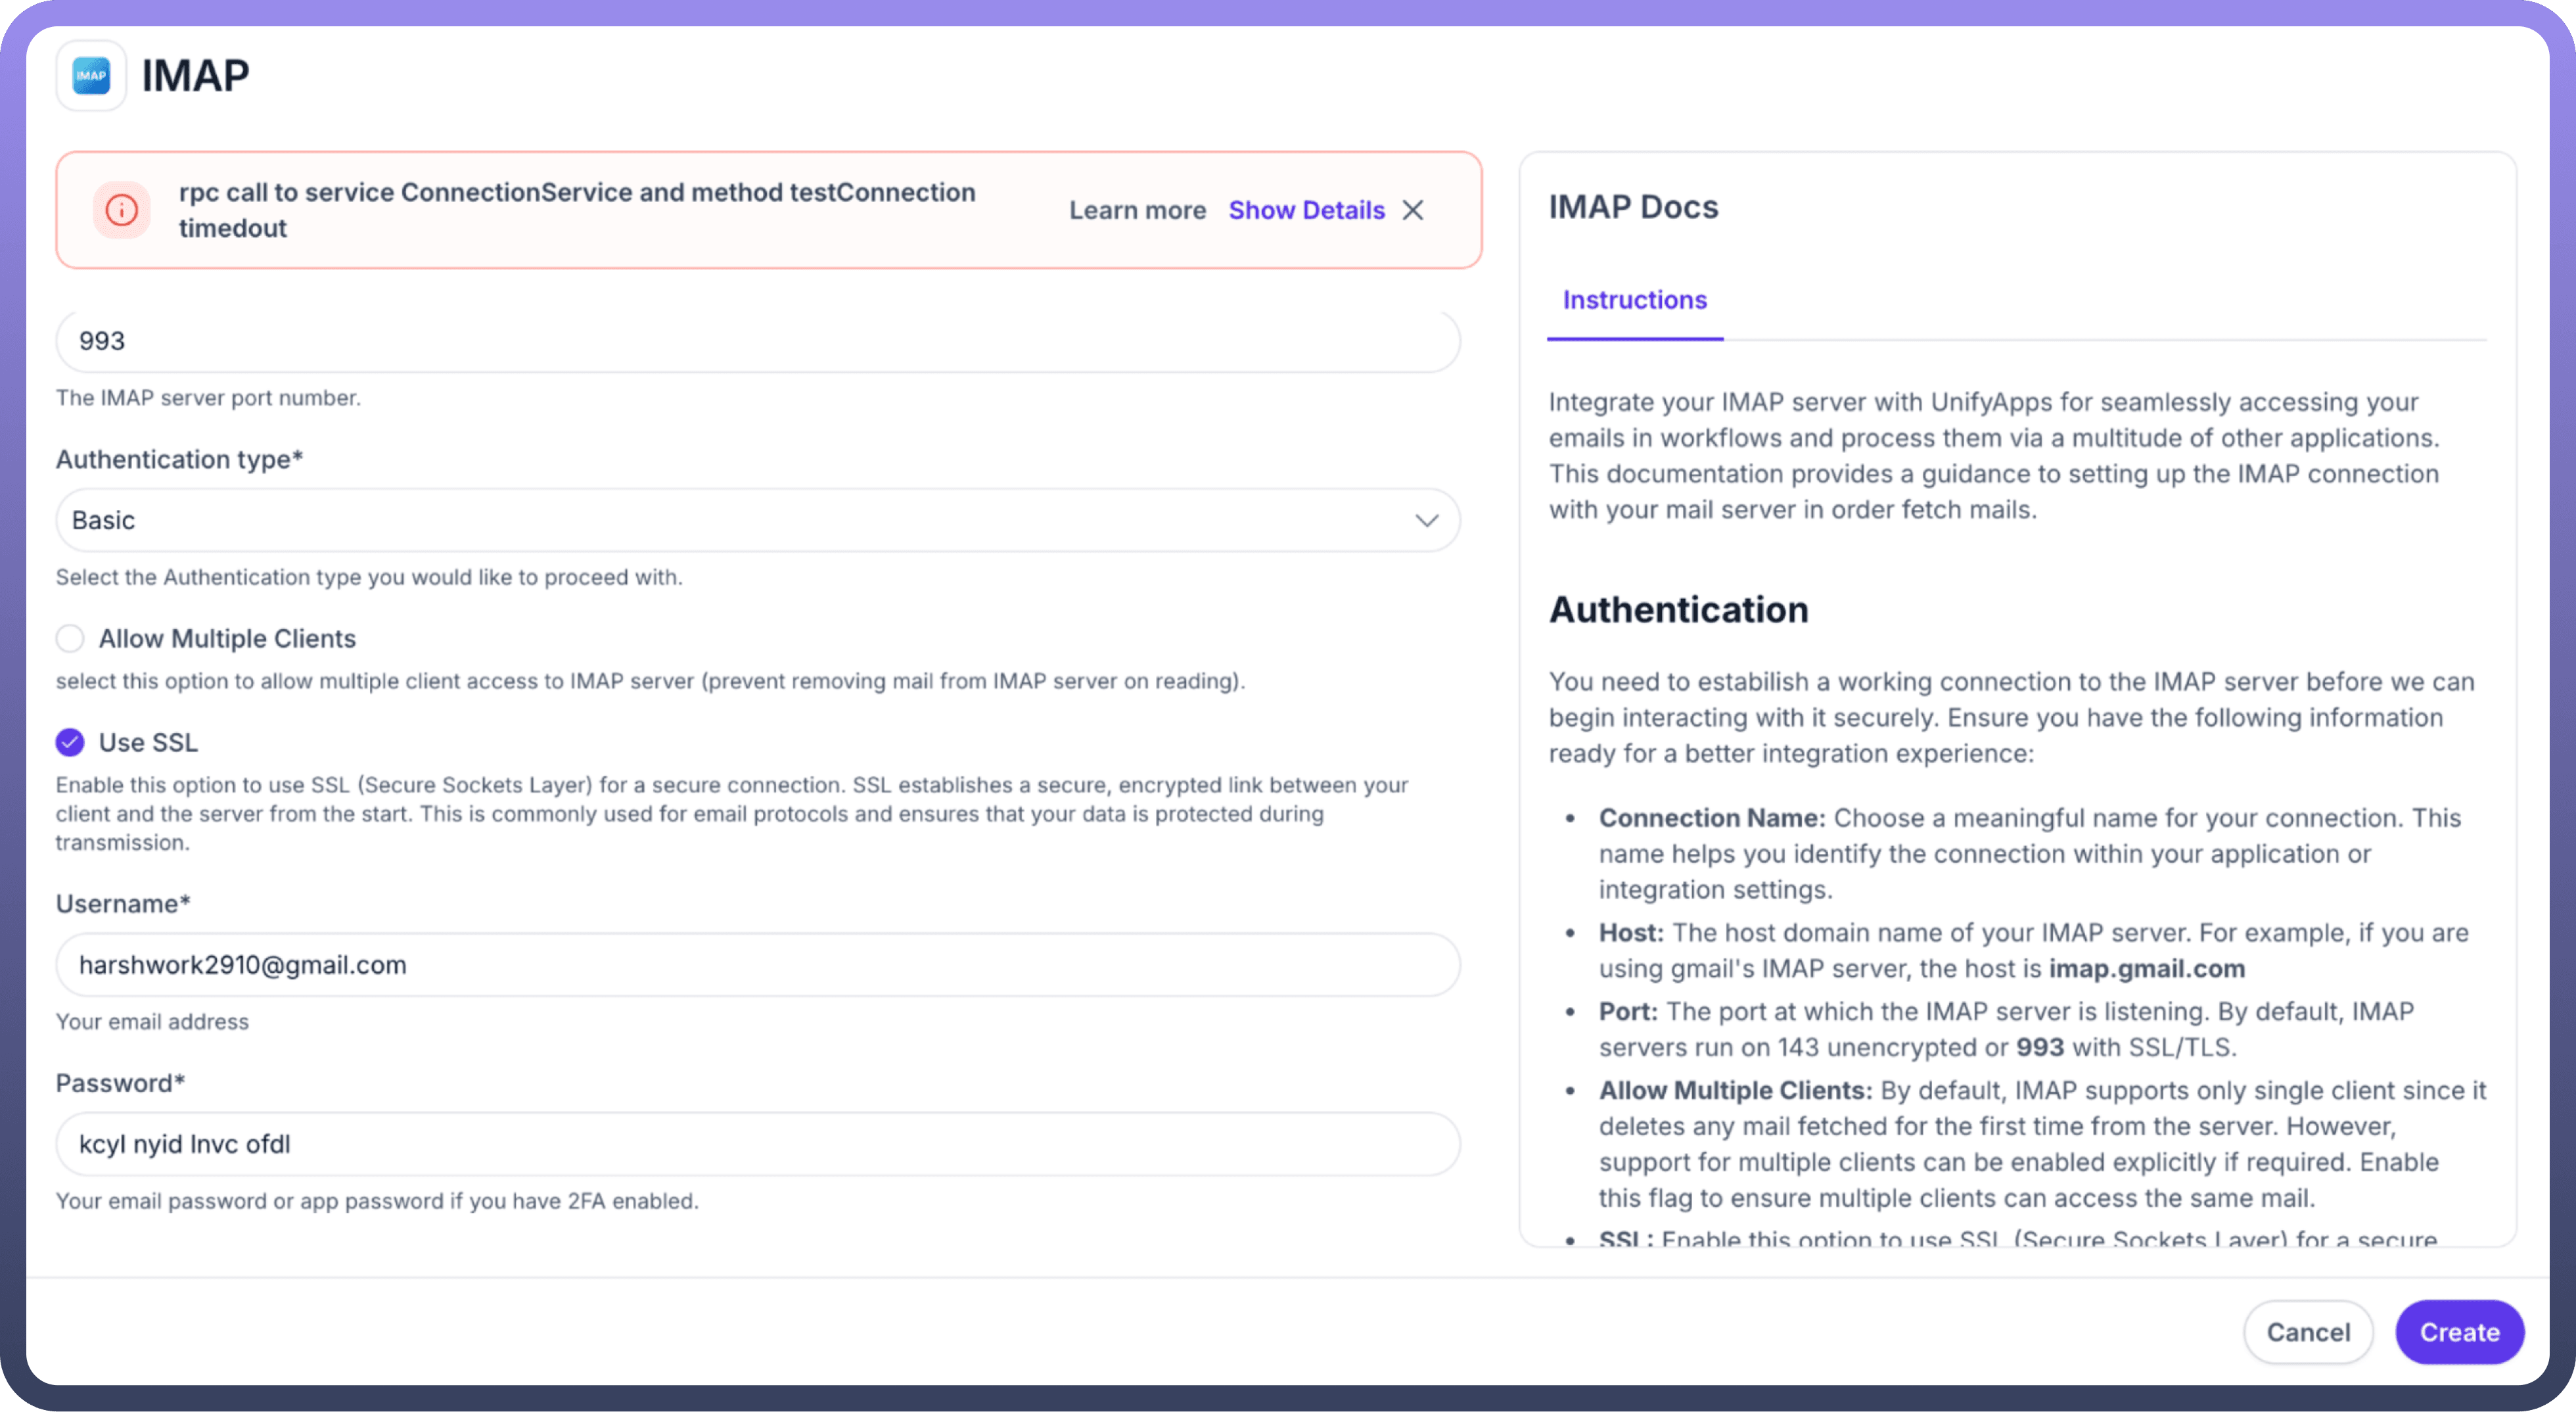Image resolution: width=2576 pixels, height=1412 pixels.
Task: Click the IMAP Docs heading
Action: tap(1633, 207)
